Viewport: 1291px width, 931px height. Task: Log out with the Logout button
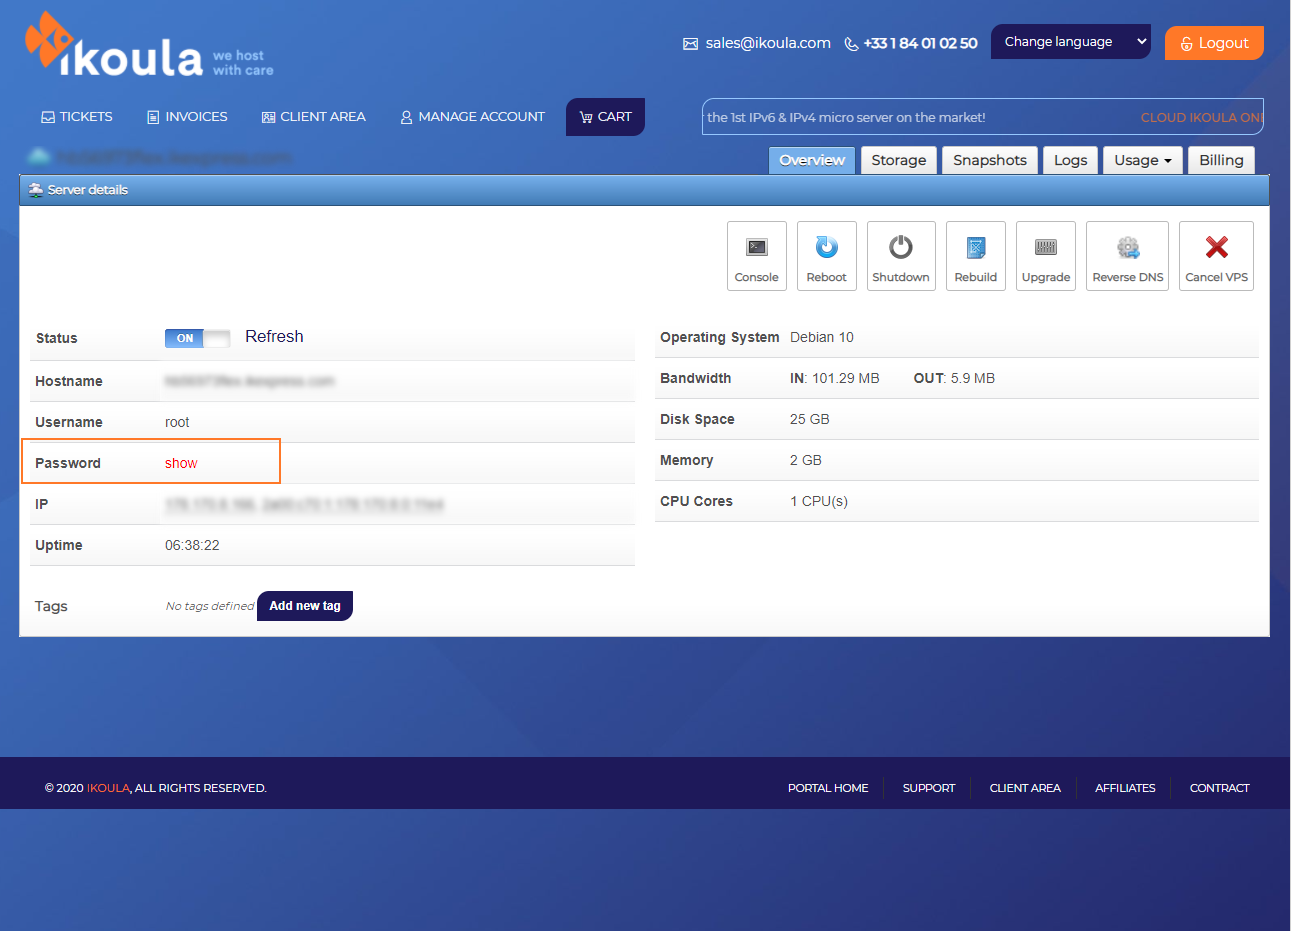[x=1214, y=43]
